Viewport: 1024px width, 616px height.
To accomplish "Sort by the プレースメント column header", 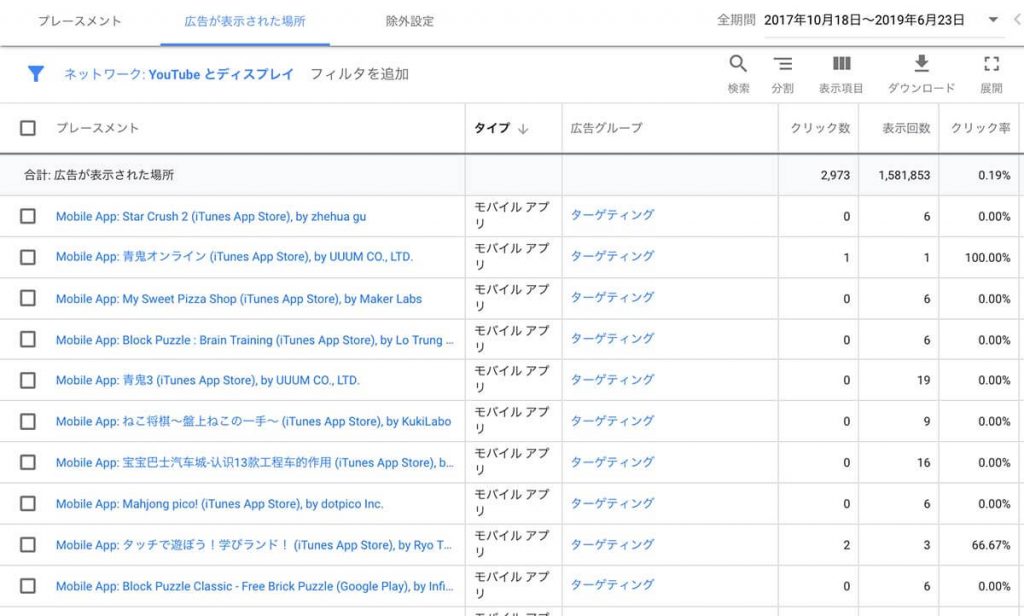I will [x=97, y=128].
